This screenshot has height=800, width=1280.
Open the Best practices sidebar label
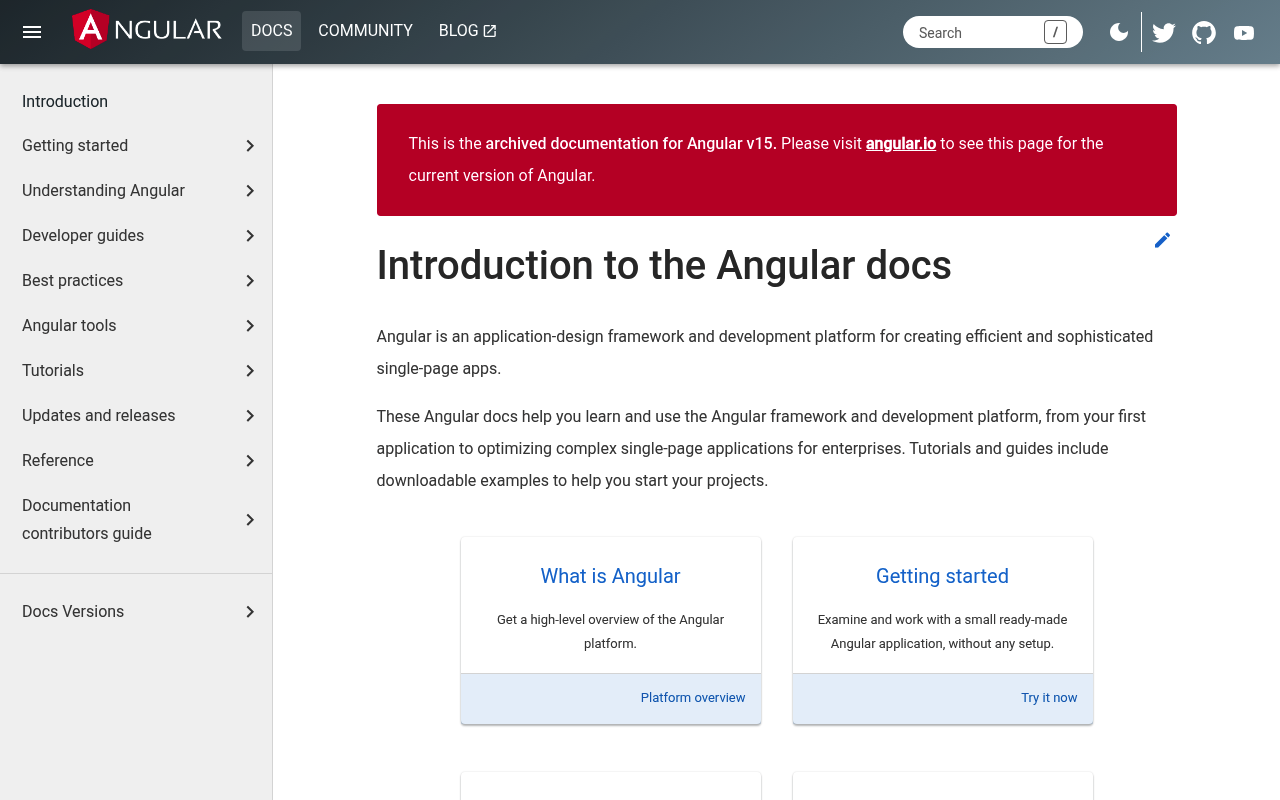tap(72, 281)
